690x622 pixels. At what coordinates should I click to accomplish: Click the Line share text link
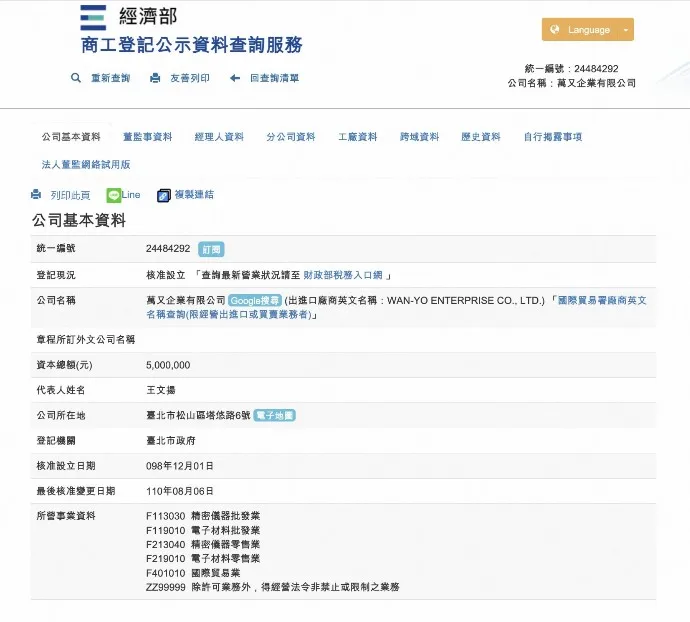tap(131, 195)
